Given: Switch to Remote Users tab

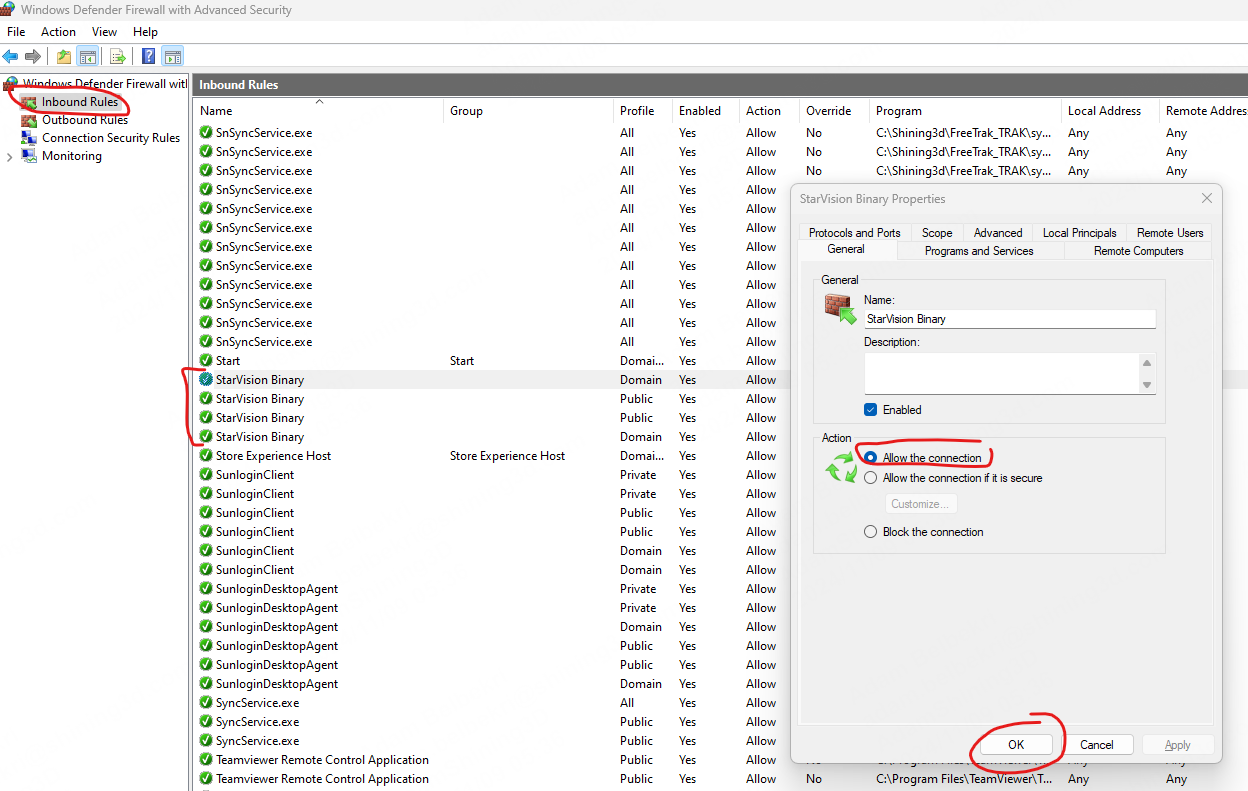Looking at the screenshot, I should click(x=1170, y=232).
